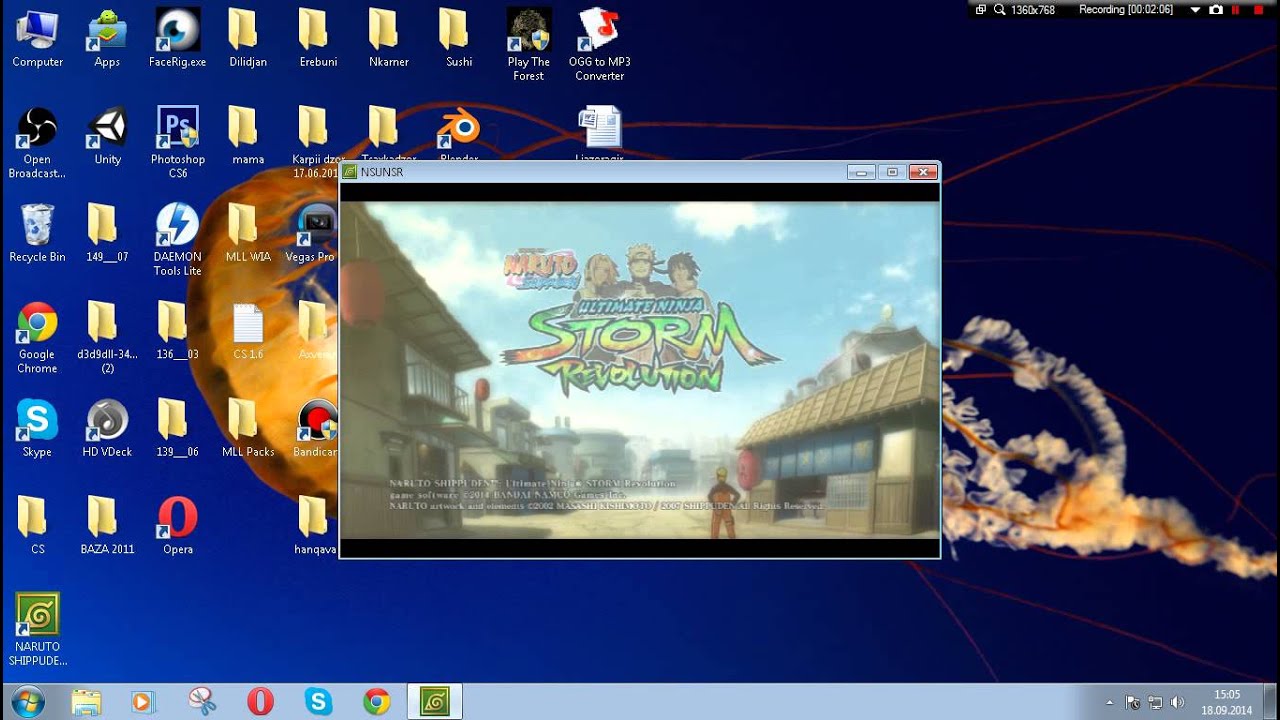
Task: Open the media player taskbar icon
Action: (x=142, y=701)
